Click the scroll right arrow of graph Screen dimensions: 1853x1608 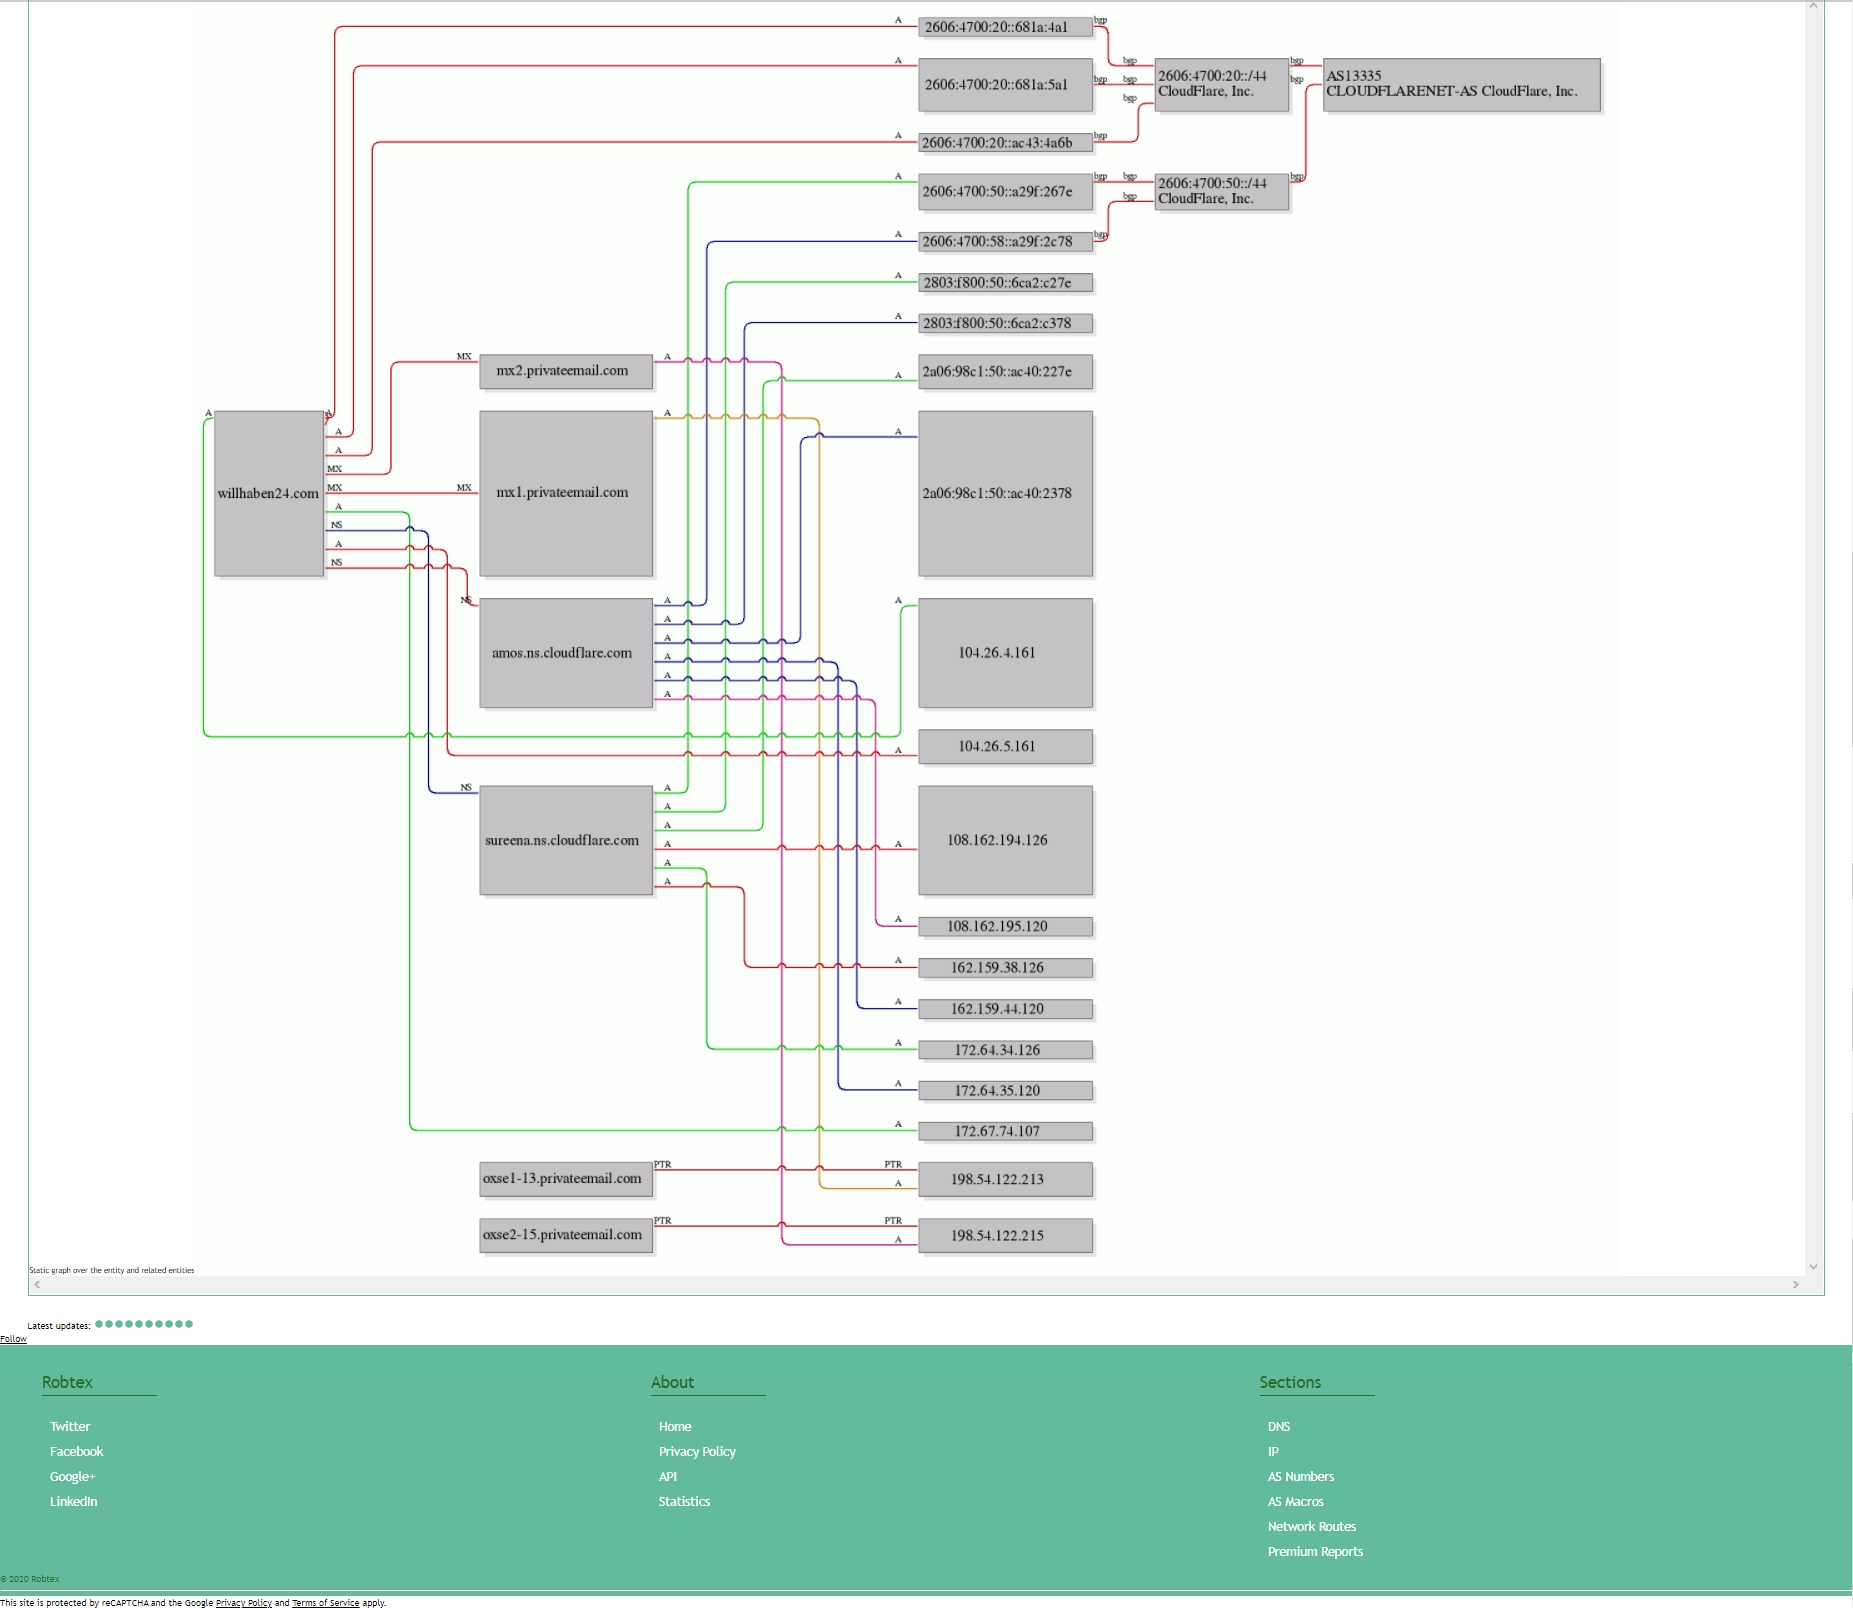point(1795,1285)
